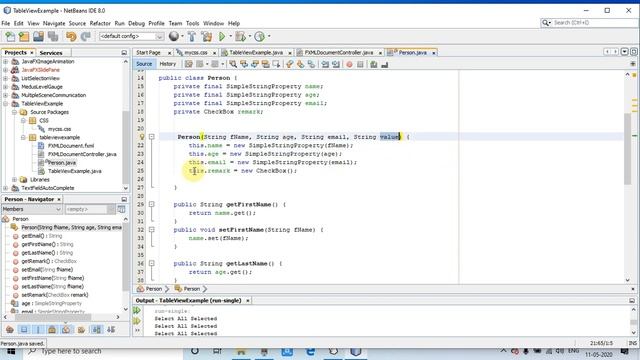Screen dimensions: 640x360
Task: Open the Debug menu
Action: (136, 23)
